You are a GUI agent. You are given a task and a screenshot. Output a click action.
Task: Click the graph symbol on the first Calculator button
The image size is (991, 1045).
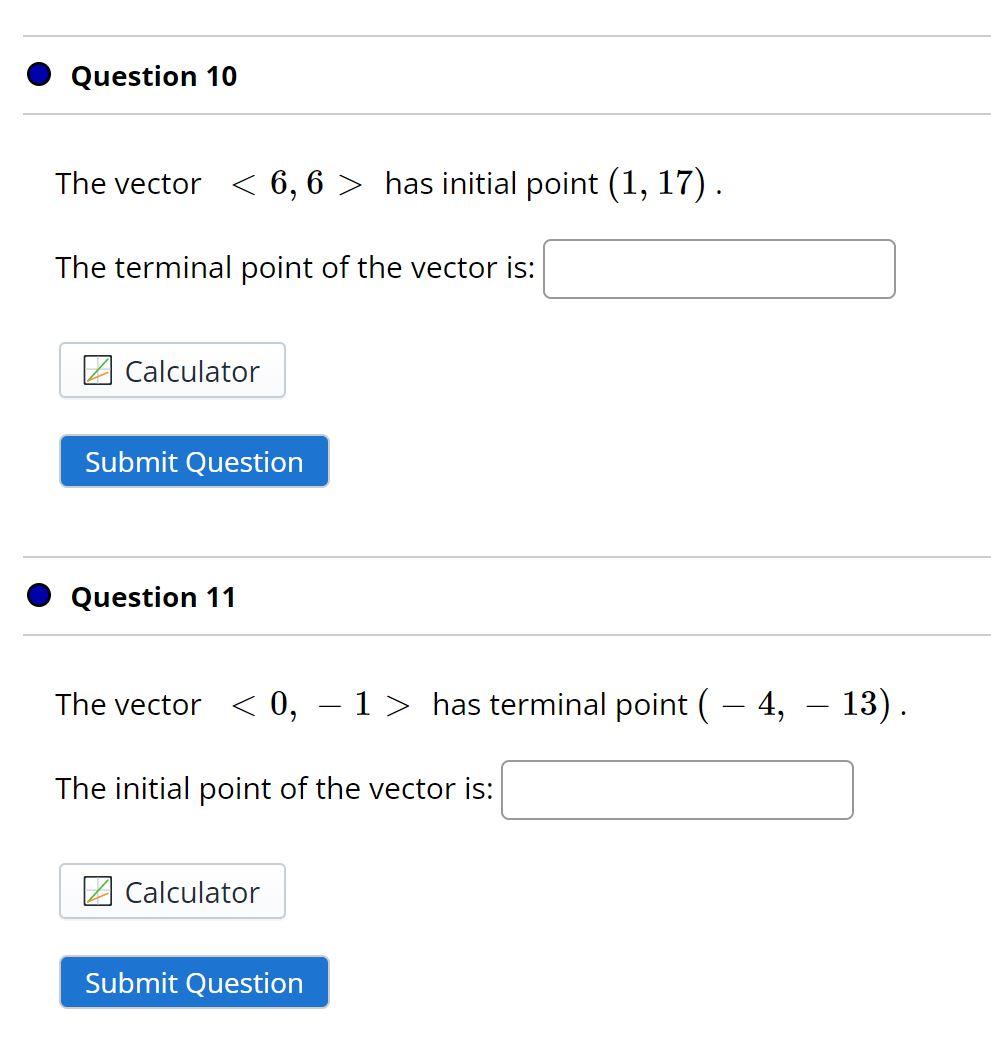coord(97,370)
